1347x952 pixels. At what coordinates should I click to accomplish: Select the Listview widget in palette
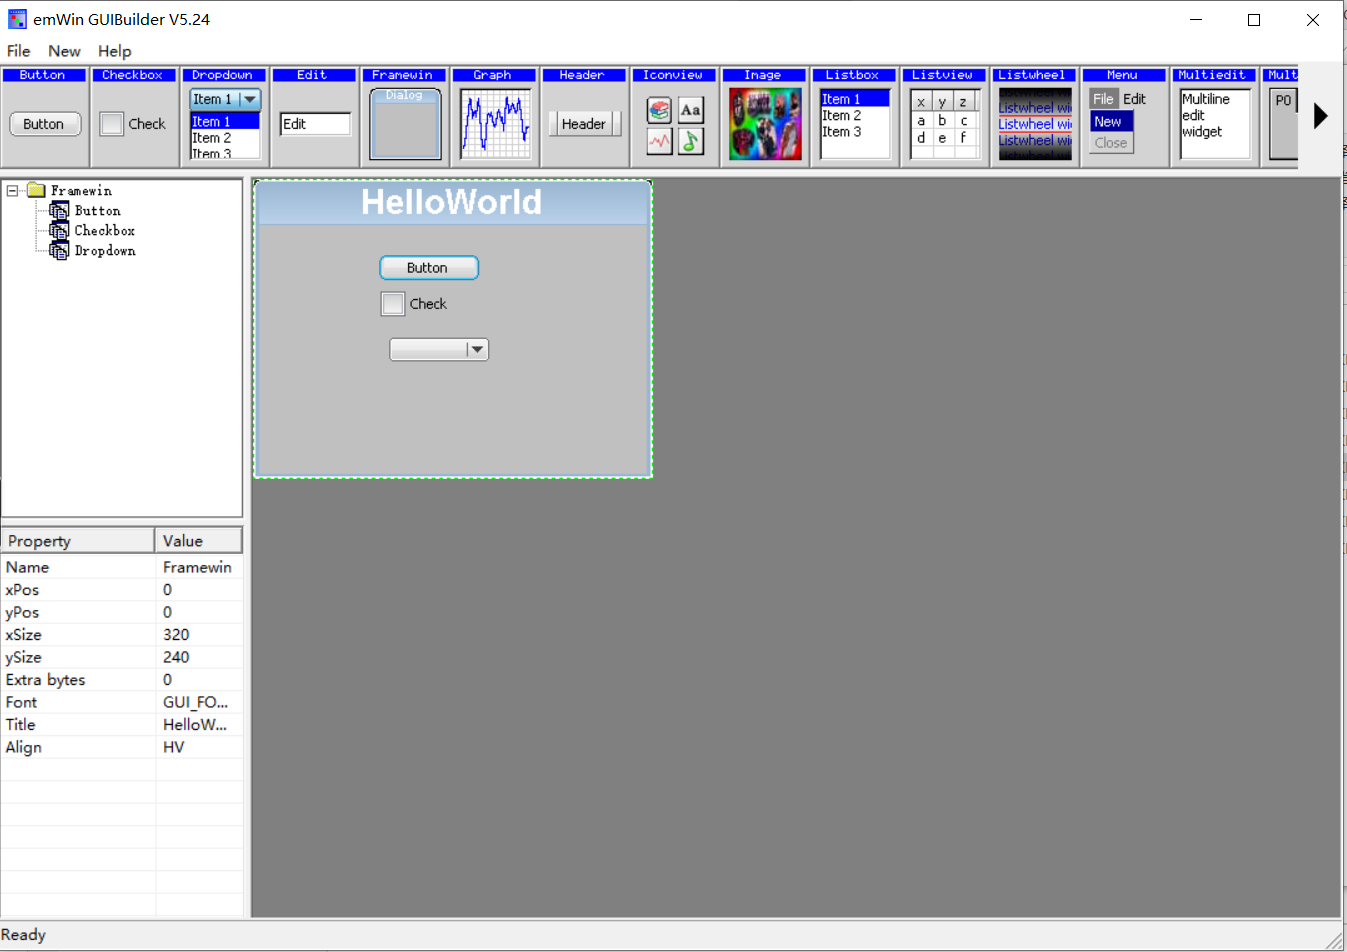[x=944, y=116]
